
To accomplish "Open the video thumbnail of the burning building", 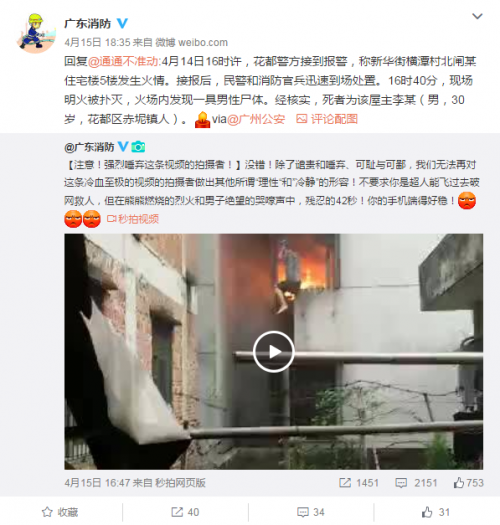I will coord(274,352).
